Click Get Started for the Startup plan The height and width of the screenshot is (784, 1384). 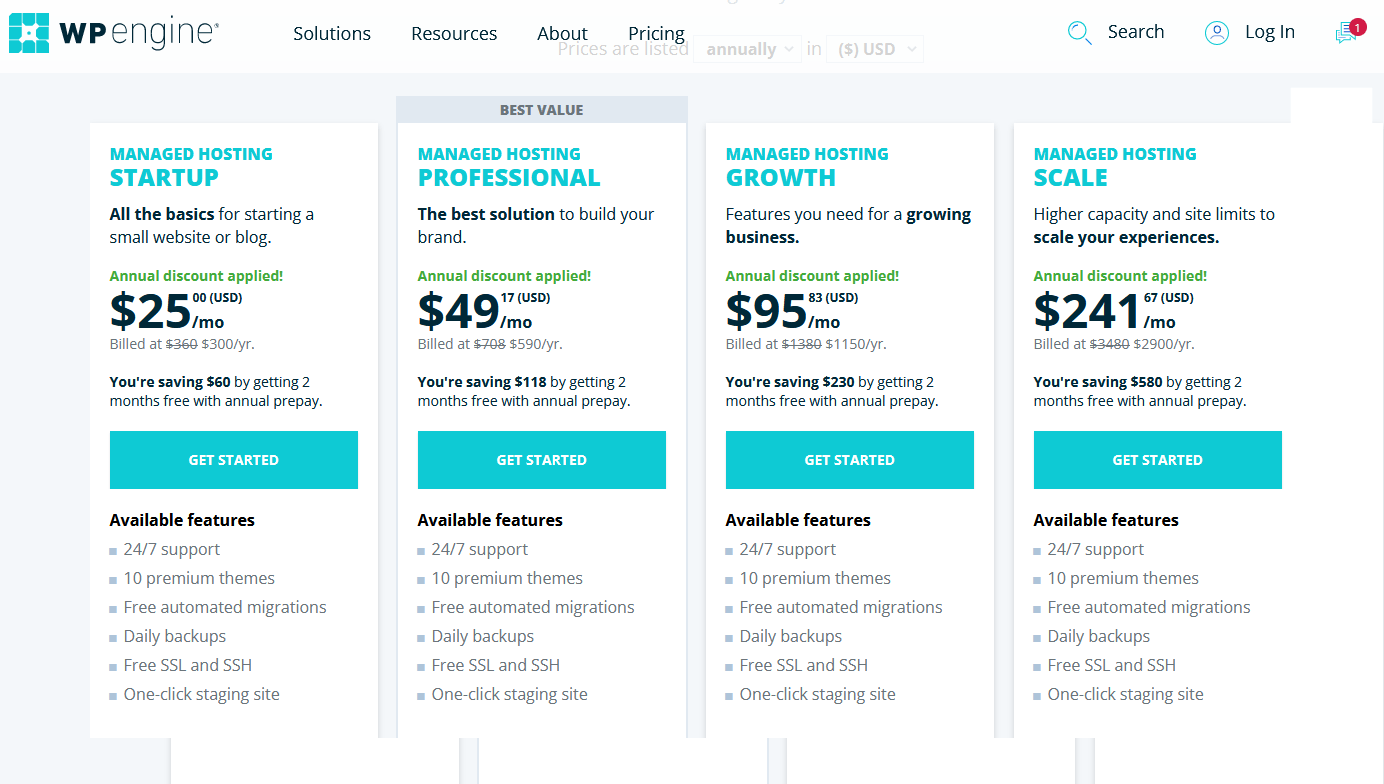click(x=233, y=459)
